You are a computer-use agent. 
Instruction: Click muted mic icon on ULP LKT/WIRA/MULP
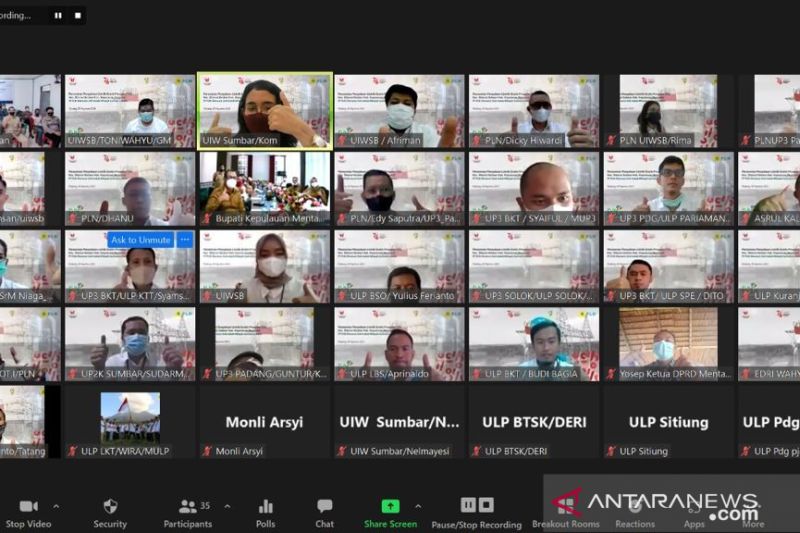point(72,451)
